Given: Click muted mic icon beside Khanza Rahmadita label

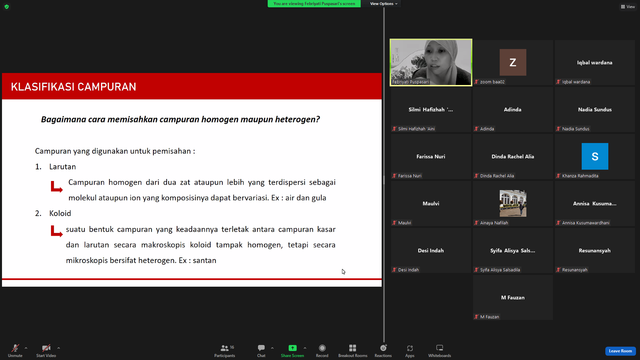Looking at the screenshot, I should click(x=558, y=176).
